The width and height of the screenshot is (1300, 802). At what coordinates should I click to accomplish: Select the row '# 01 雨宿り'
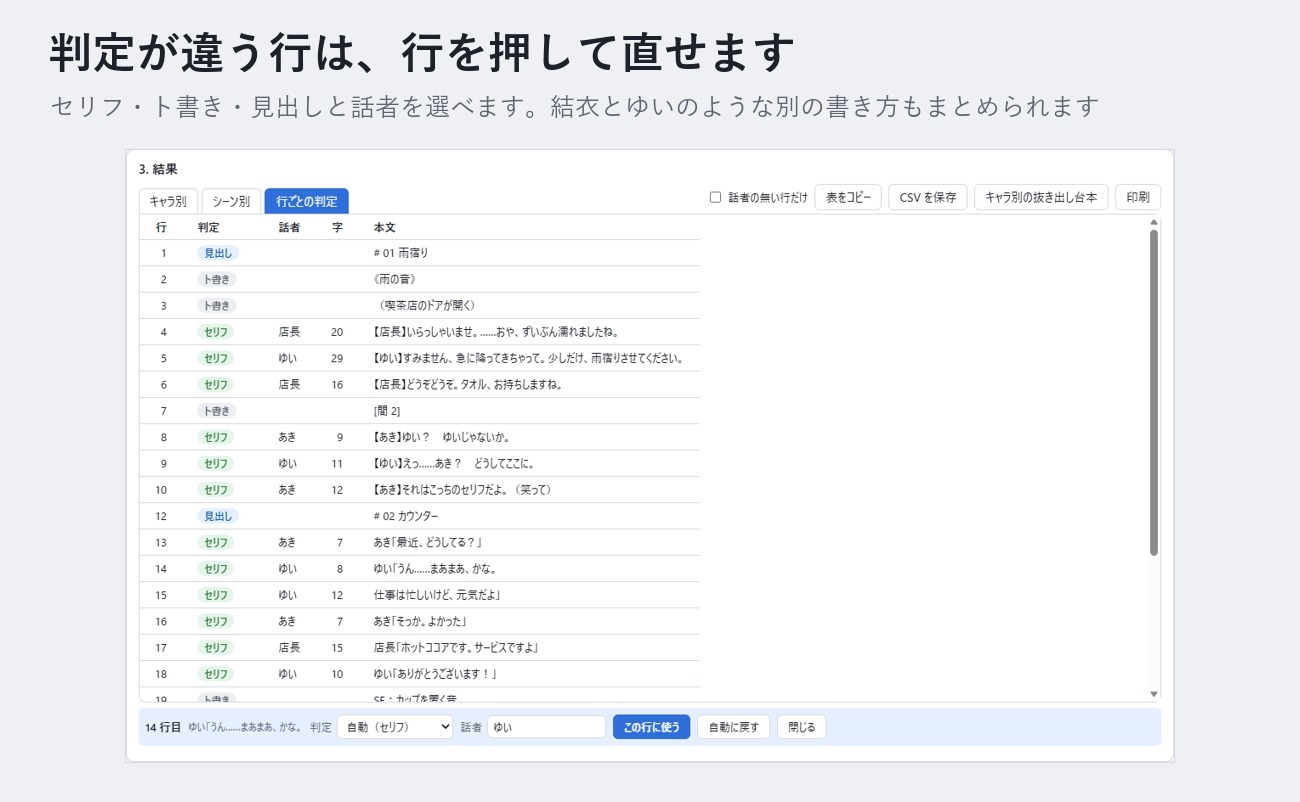(x=419, y=253)
